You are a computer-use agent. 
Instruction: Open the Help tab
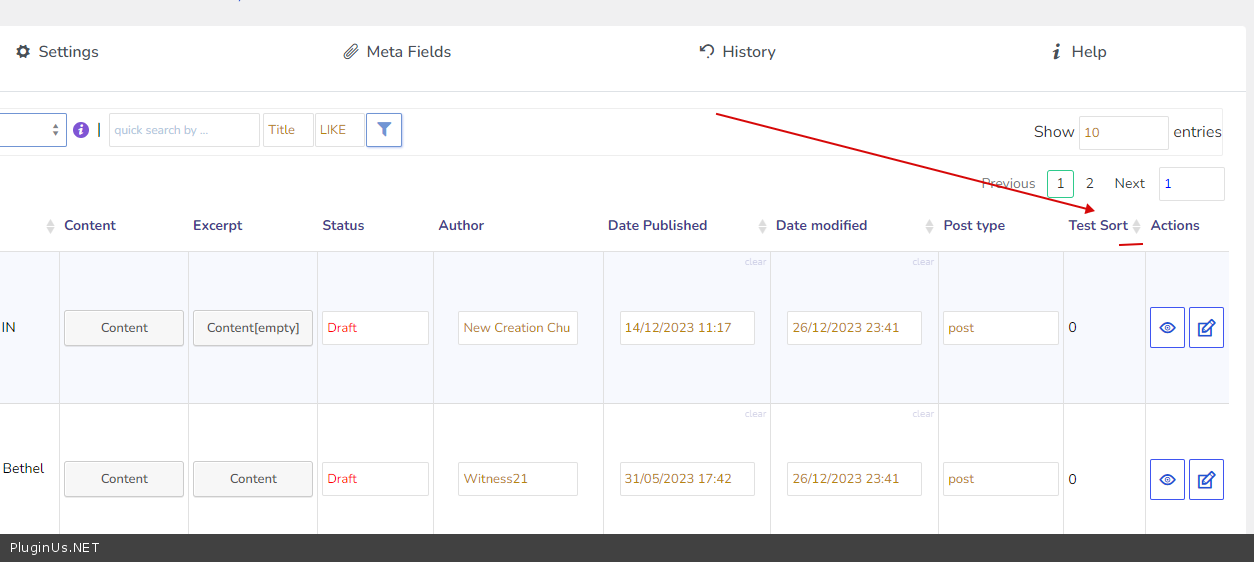pyautogui.click(x=1078, y=52)
